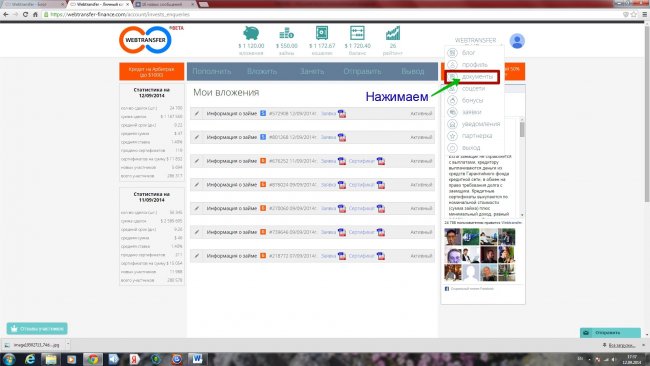650x366 pixels.
Task: Open Microsoft Word from the taskbar
Action: click(197, 359)
